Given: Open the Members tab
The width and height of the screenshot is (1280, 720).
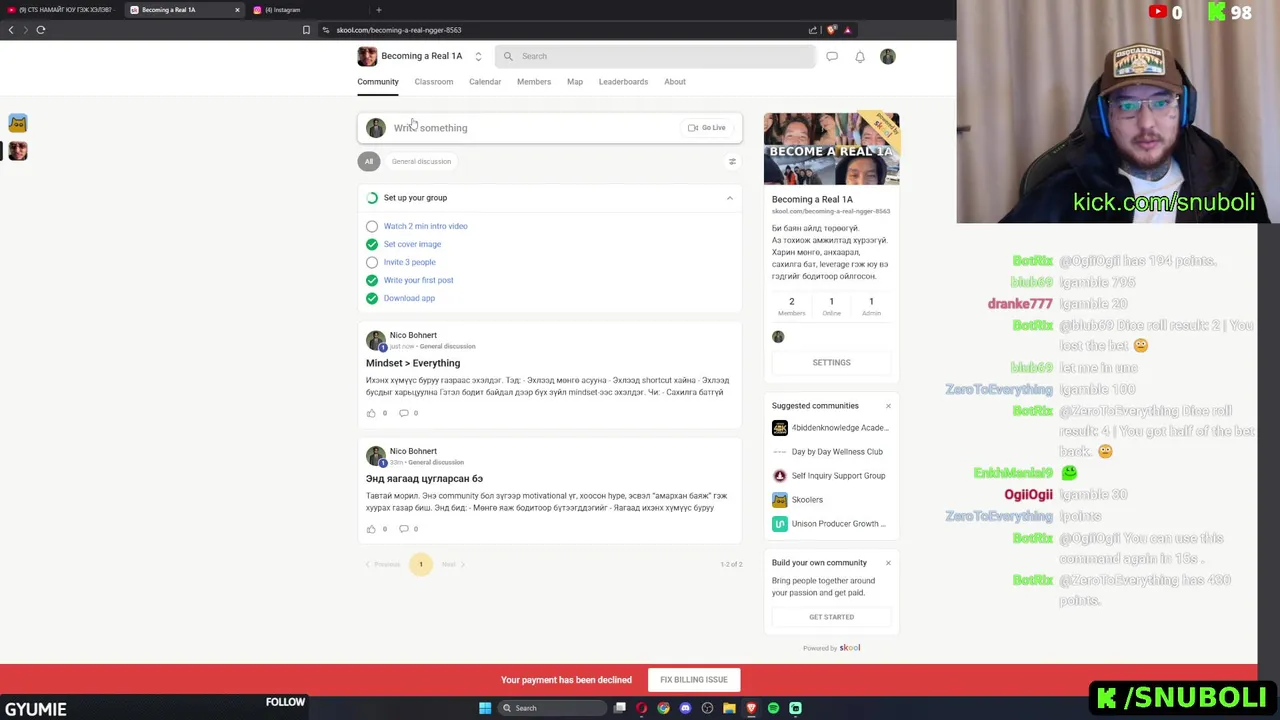Looking at the screenshot, I should 534,82.
